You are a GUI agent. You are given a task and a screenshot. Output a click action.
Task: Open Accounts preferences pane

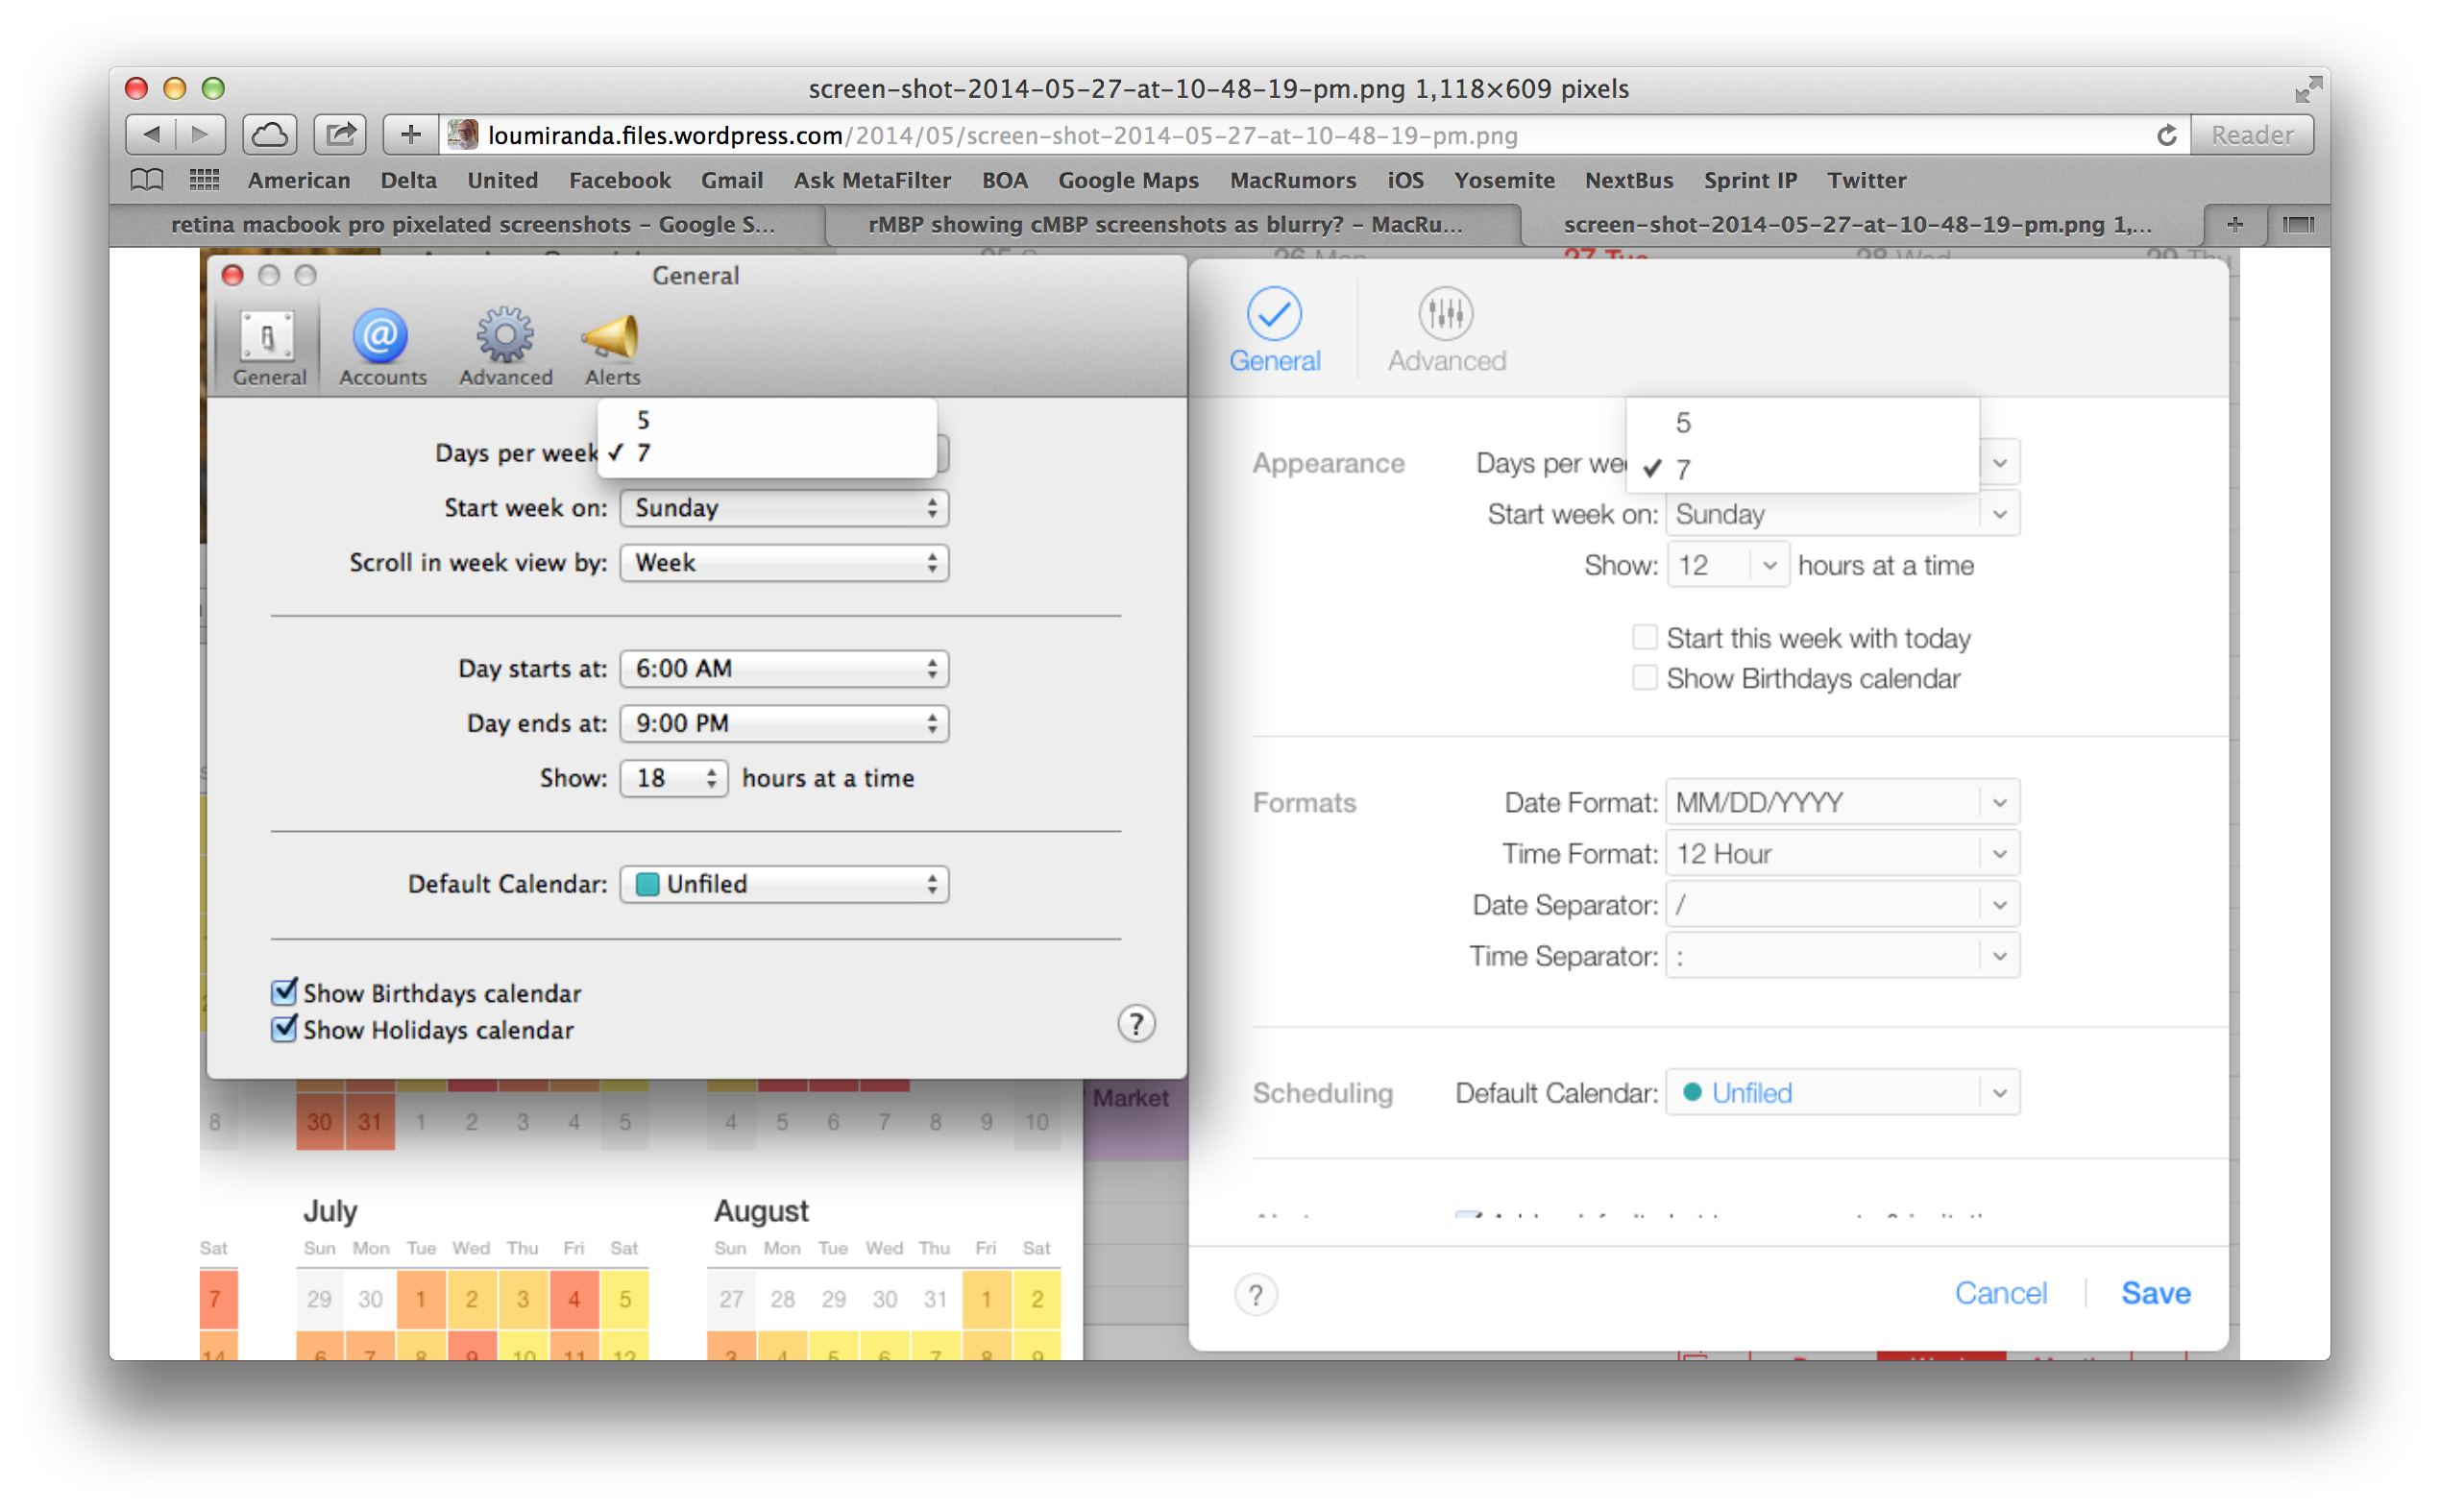point(382,348)
